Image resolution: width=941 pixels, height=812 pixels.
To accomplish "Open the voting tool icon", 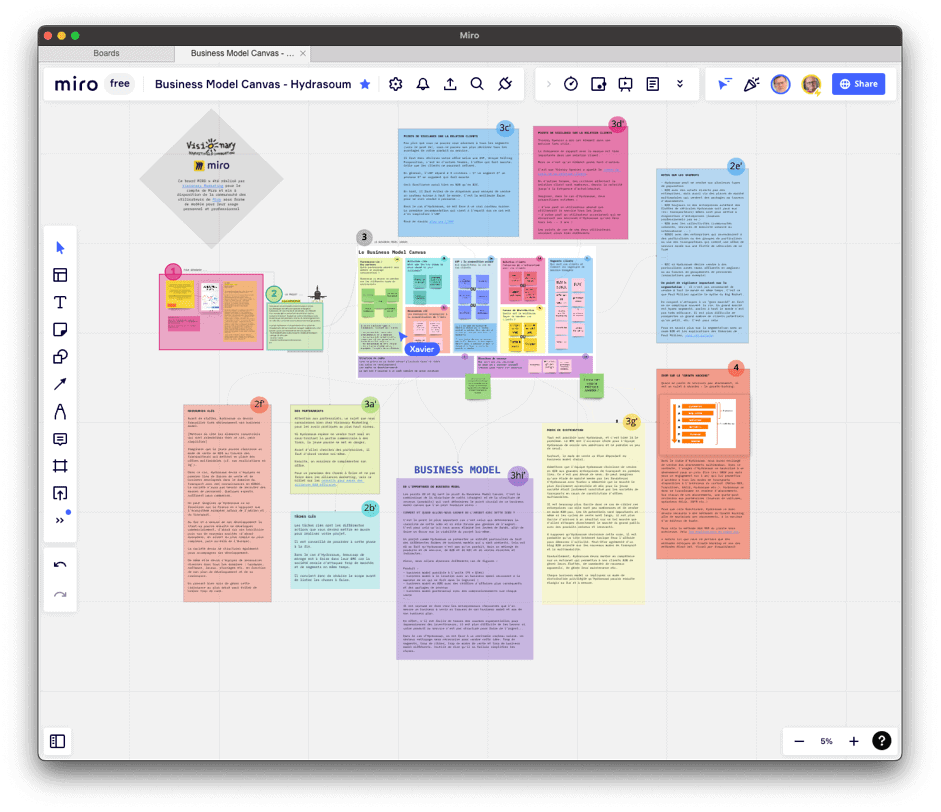I will [598, 84].
